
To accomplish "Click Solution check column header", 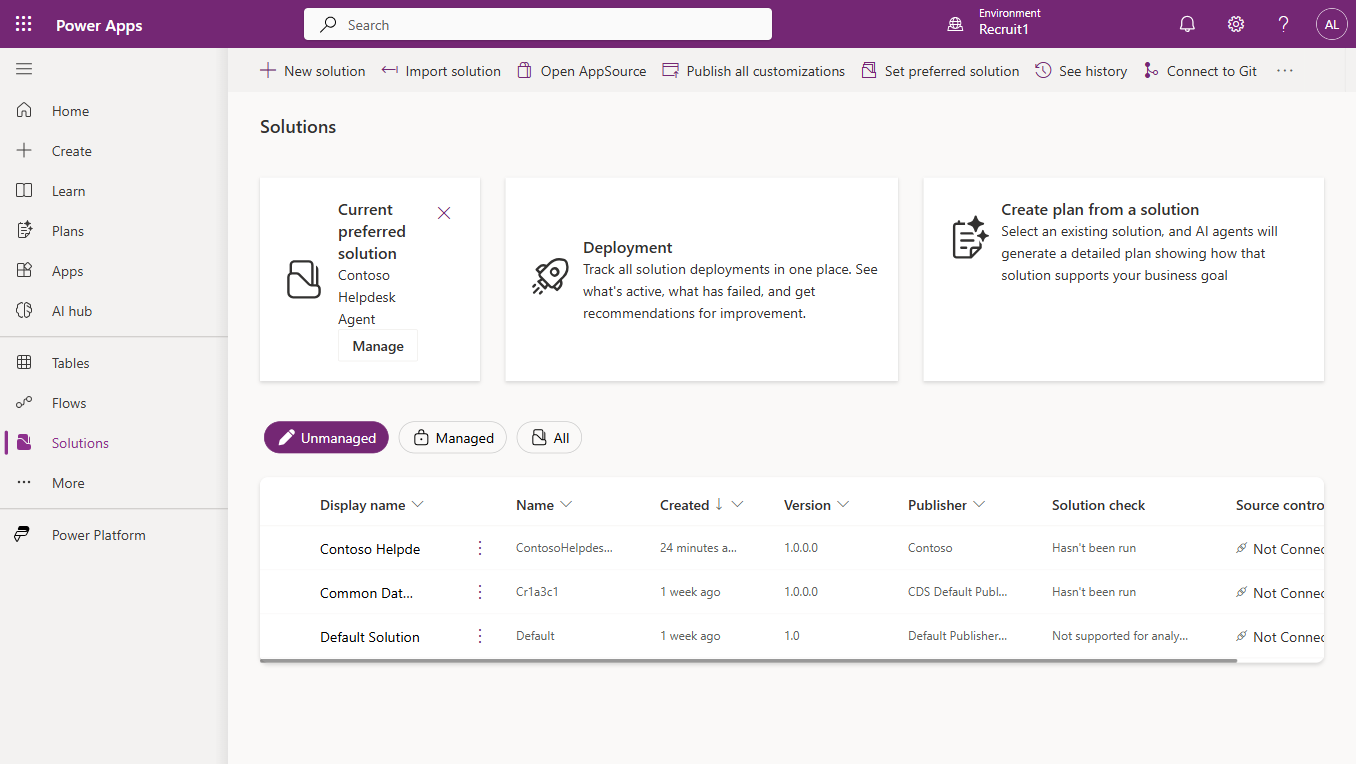I will [1098, 505].
